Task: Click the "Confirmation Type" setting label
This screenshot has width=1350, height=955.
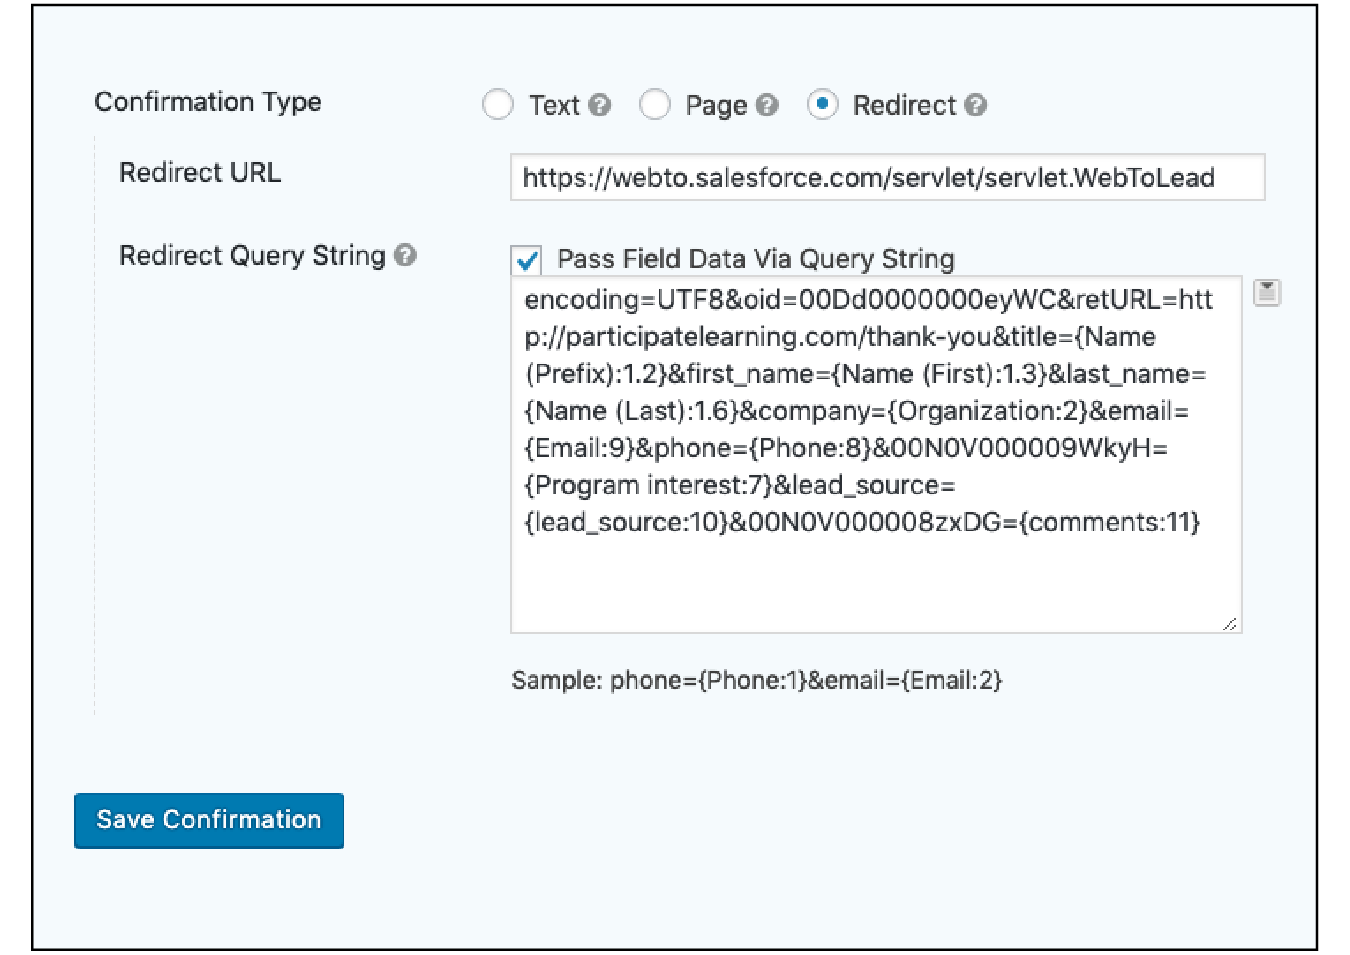Action: coord(208,102)
